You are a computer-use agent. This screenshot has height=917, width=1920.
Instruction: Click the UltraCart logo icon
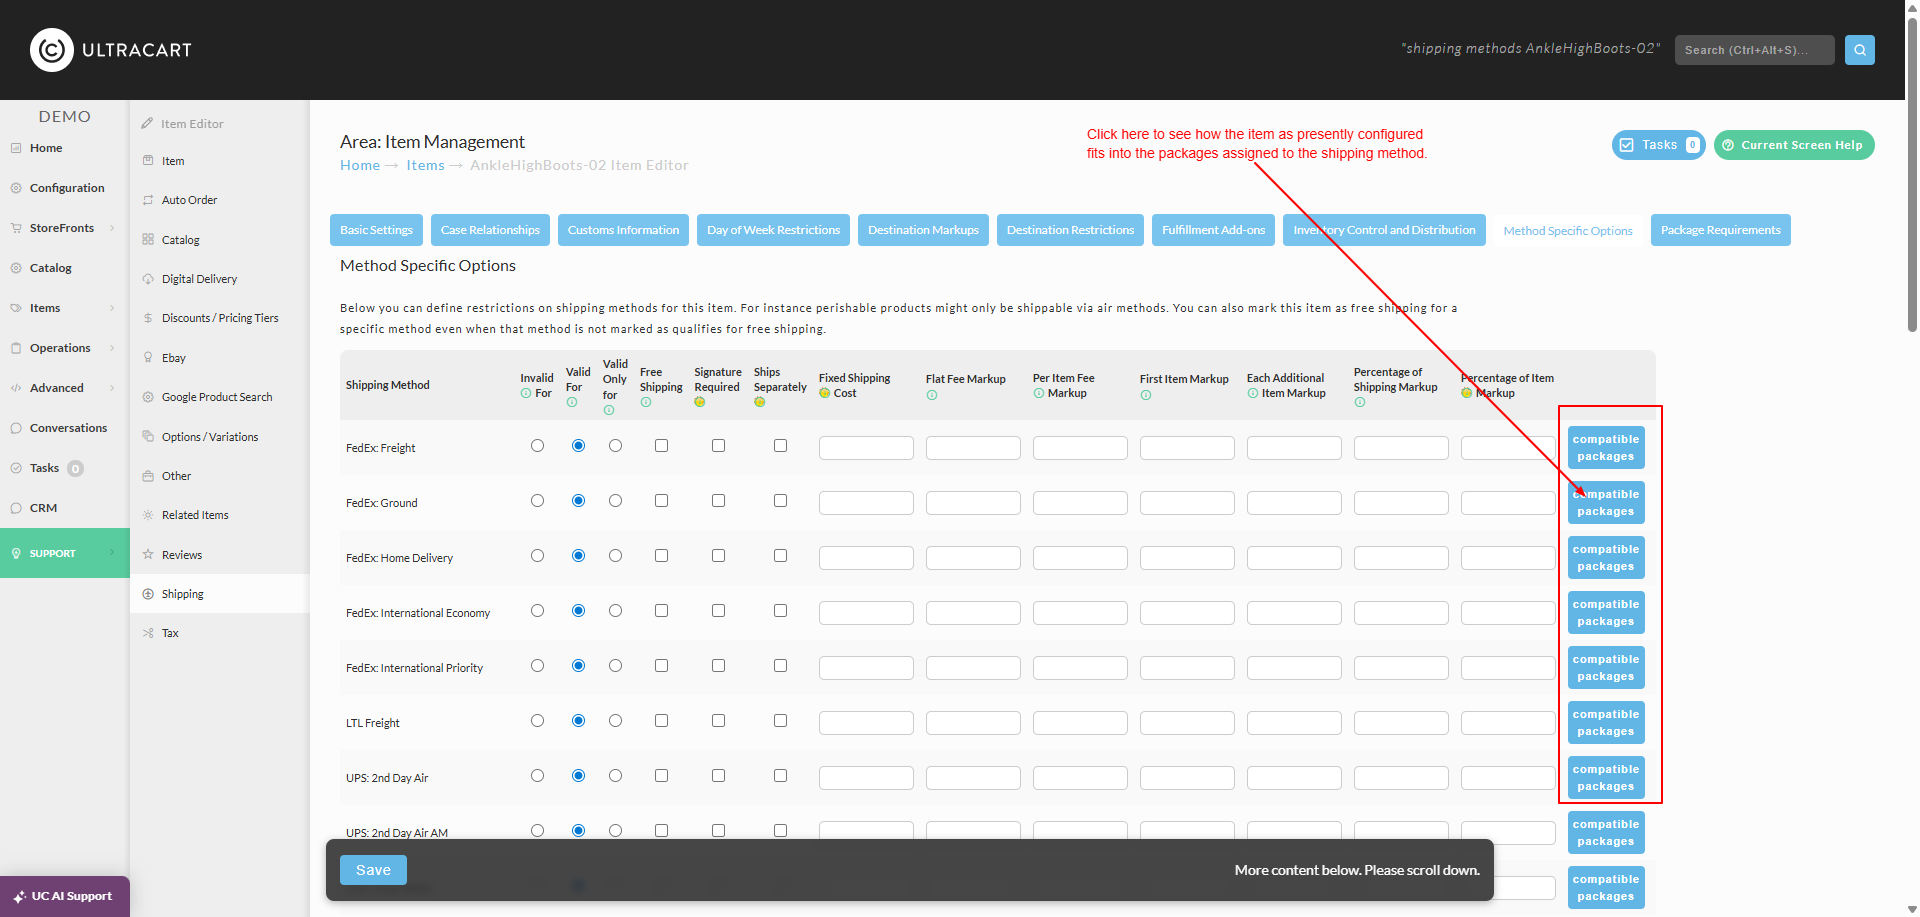[x=52, y=50]
